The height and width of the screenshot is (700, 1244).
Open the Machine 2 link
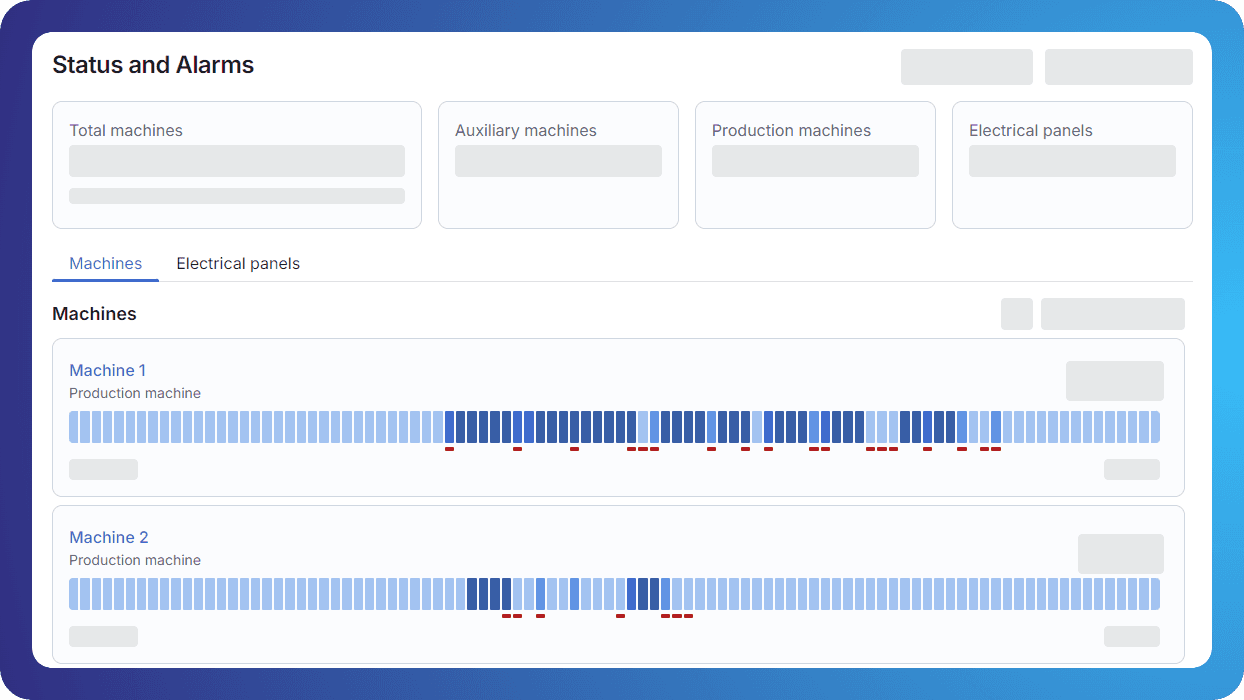click(107, 538)
